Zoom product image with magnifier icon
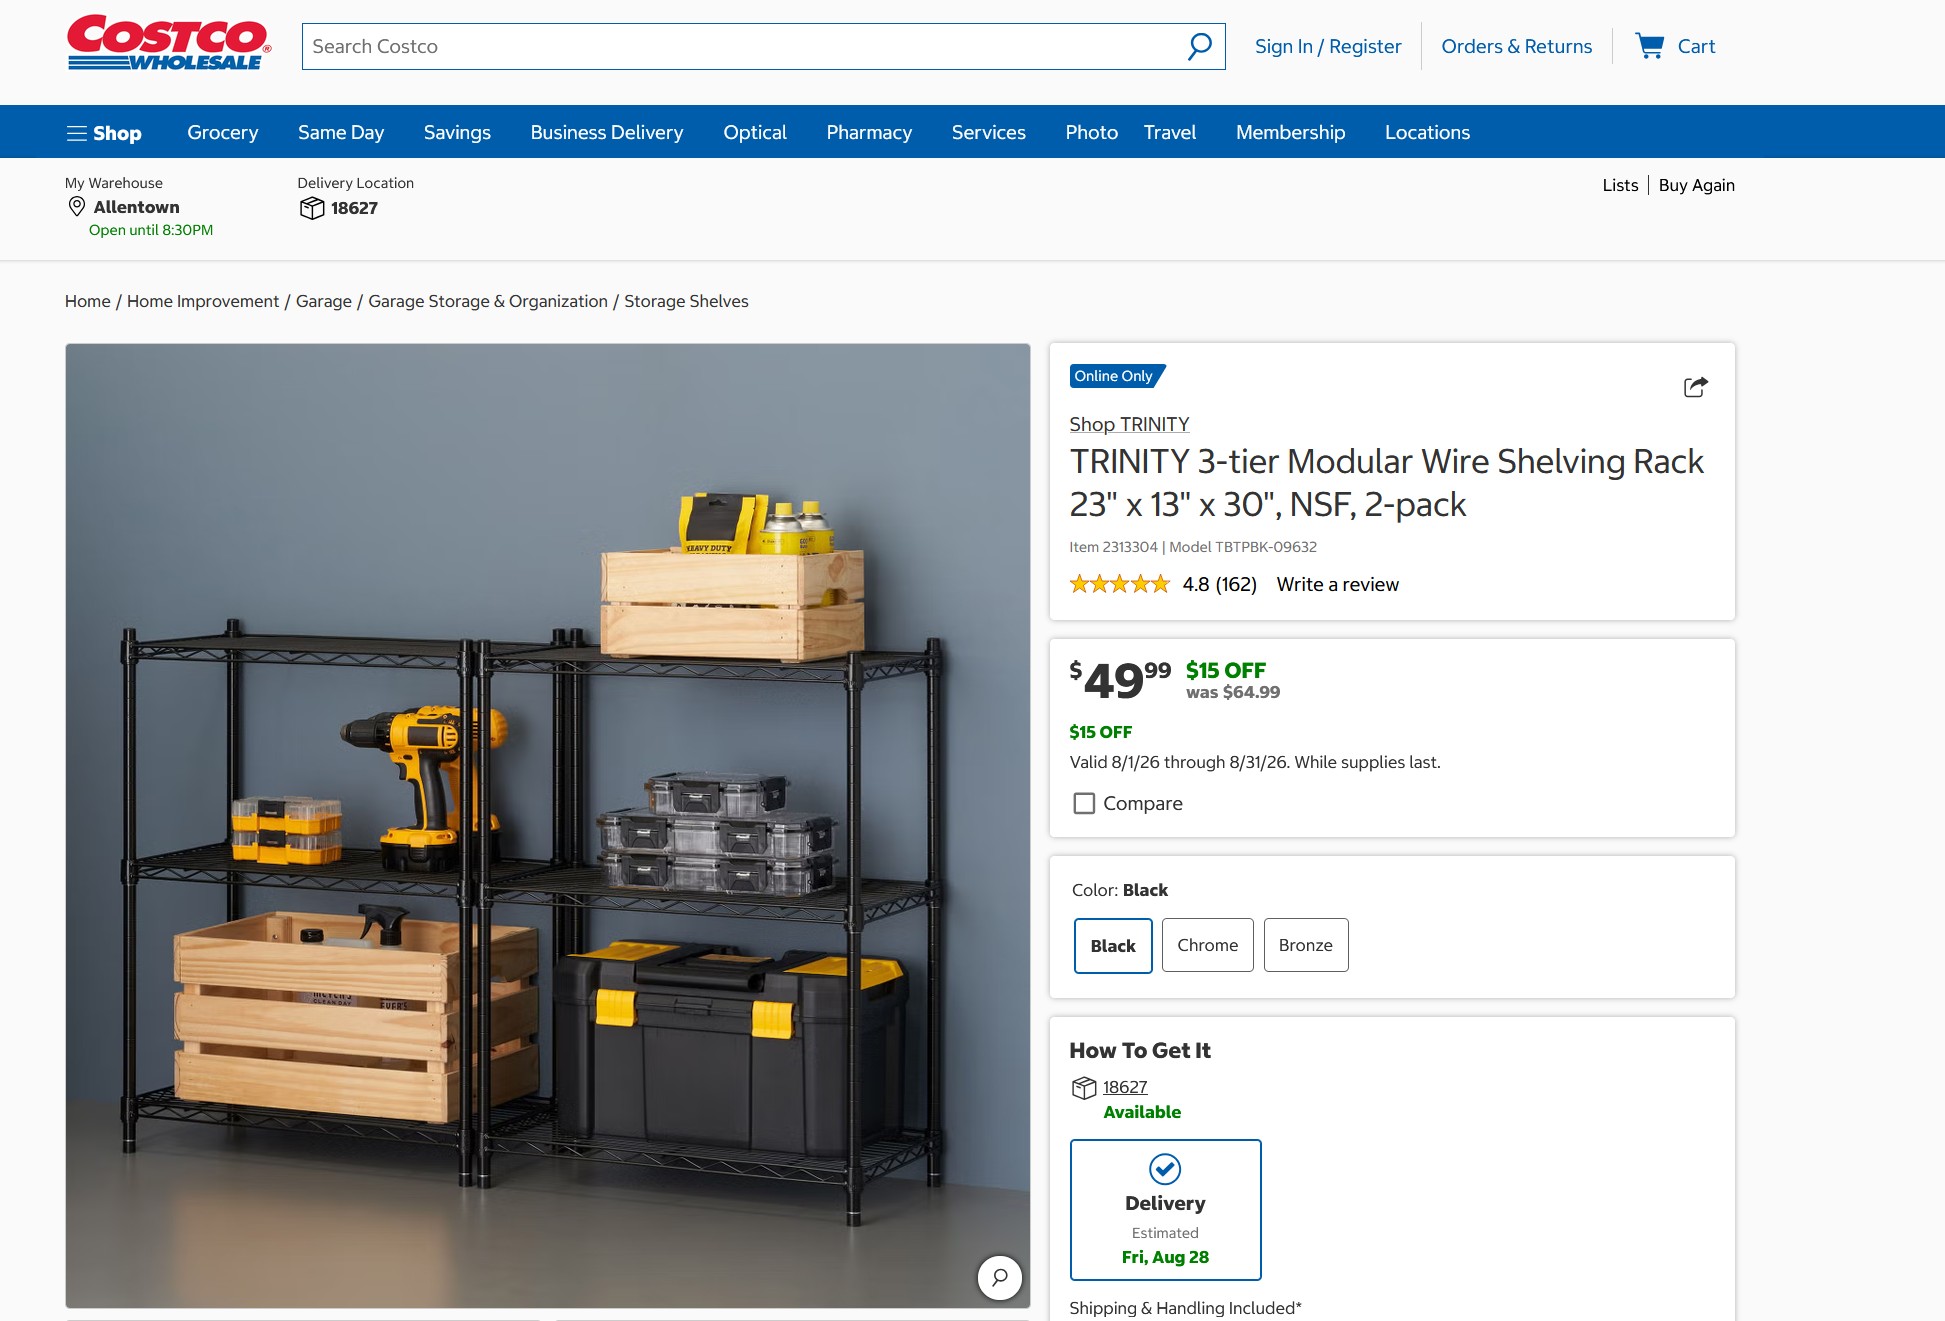This screenshot has height=1321, width=1945. pyautogui.click(x=999, y=1277)
